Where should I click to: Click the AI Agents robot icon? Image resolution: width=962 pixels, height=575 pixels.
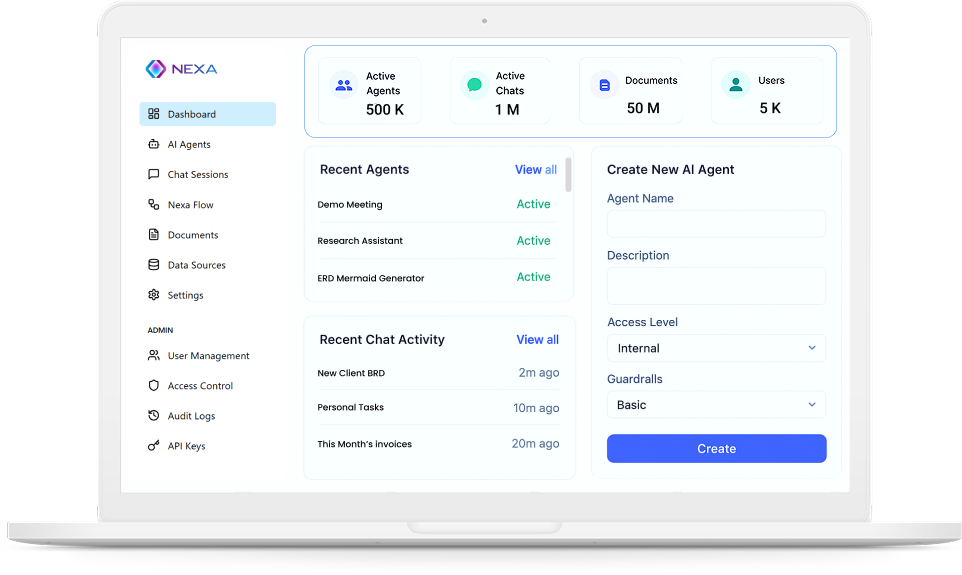153,144
